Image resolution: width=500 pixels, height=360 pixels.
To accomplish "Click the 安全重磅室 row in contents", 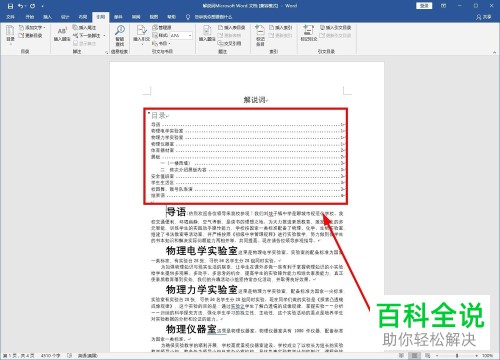I will point(247,176).
